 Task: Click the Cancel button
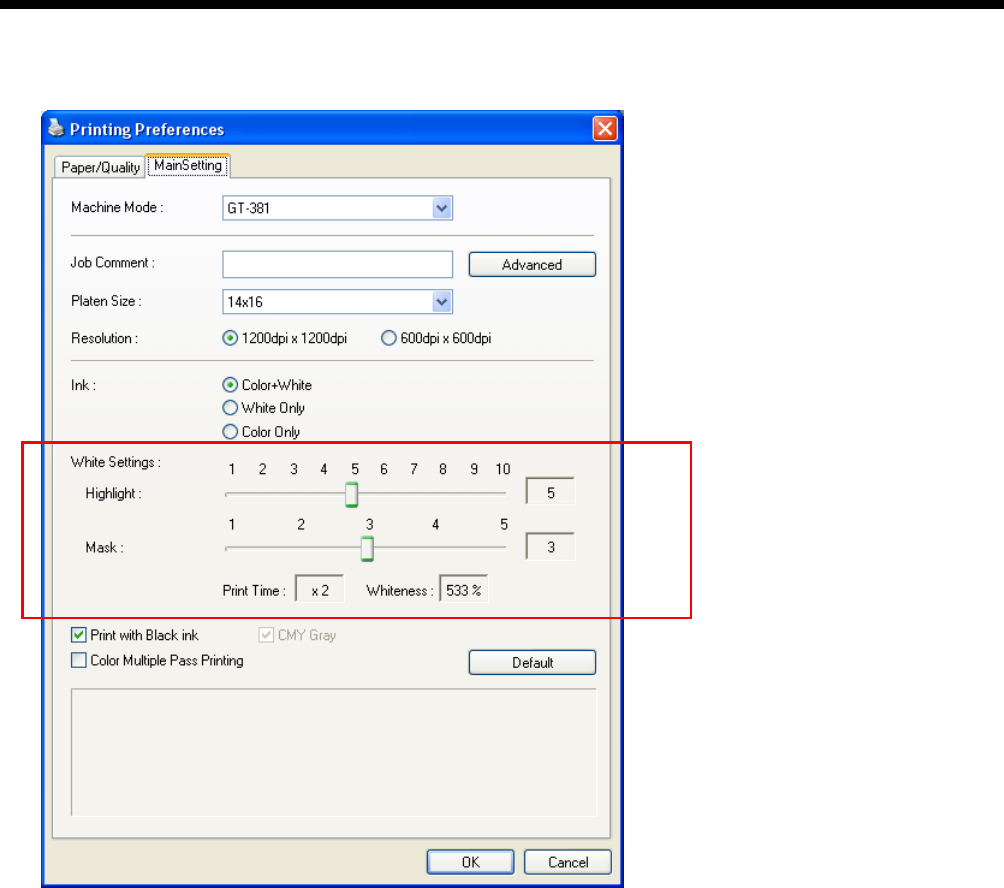(x=567, y=862)
